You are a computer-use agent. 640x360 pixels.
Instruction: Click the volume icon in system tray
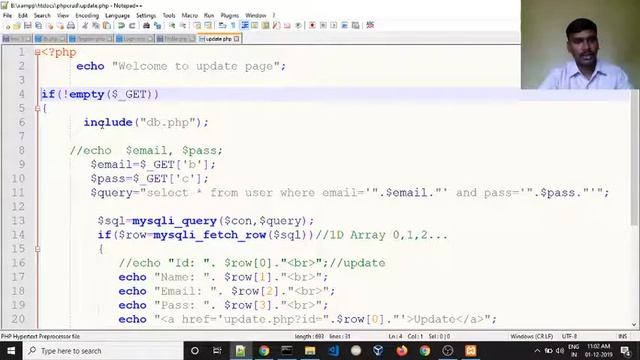(560, 351)
